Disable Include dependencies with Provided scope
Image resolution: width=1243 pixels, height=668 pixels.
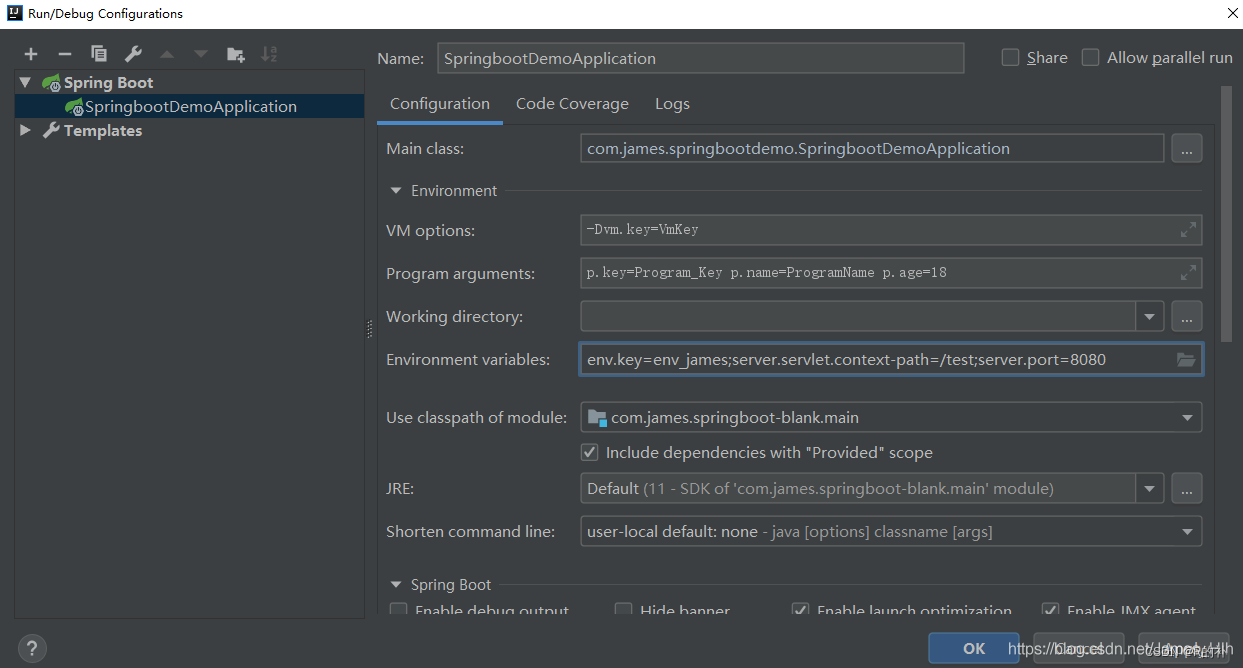click(589, 452)
